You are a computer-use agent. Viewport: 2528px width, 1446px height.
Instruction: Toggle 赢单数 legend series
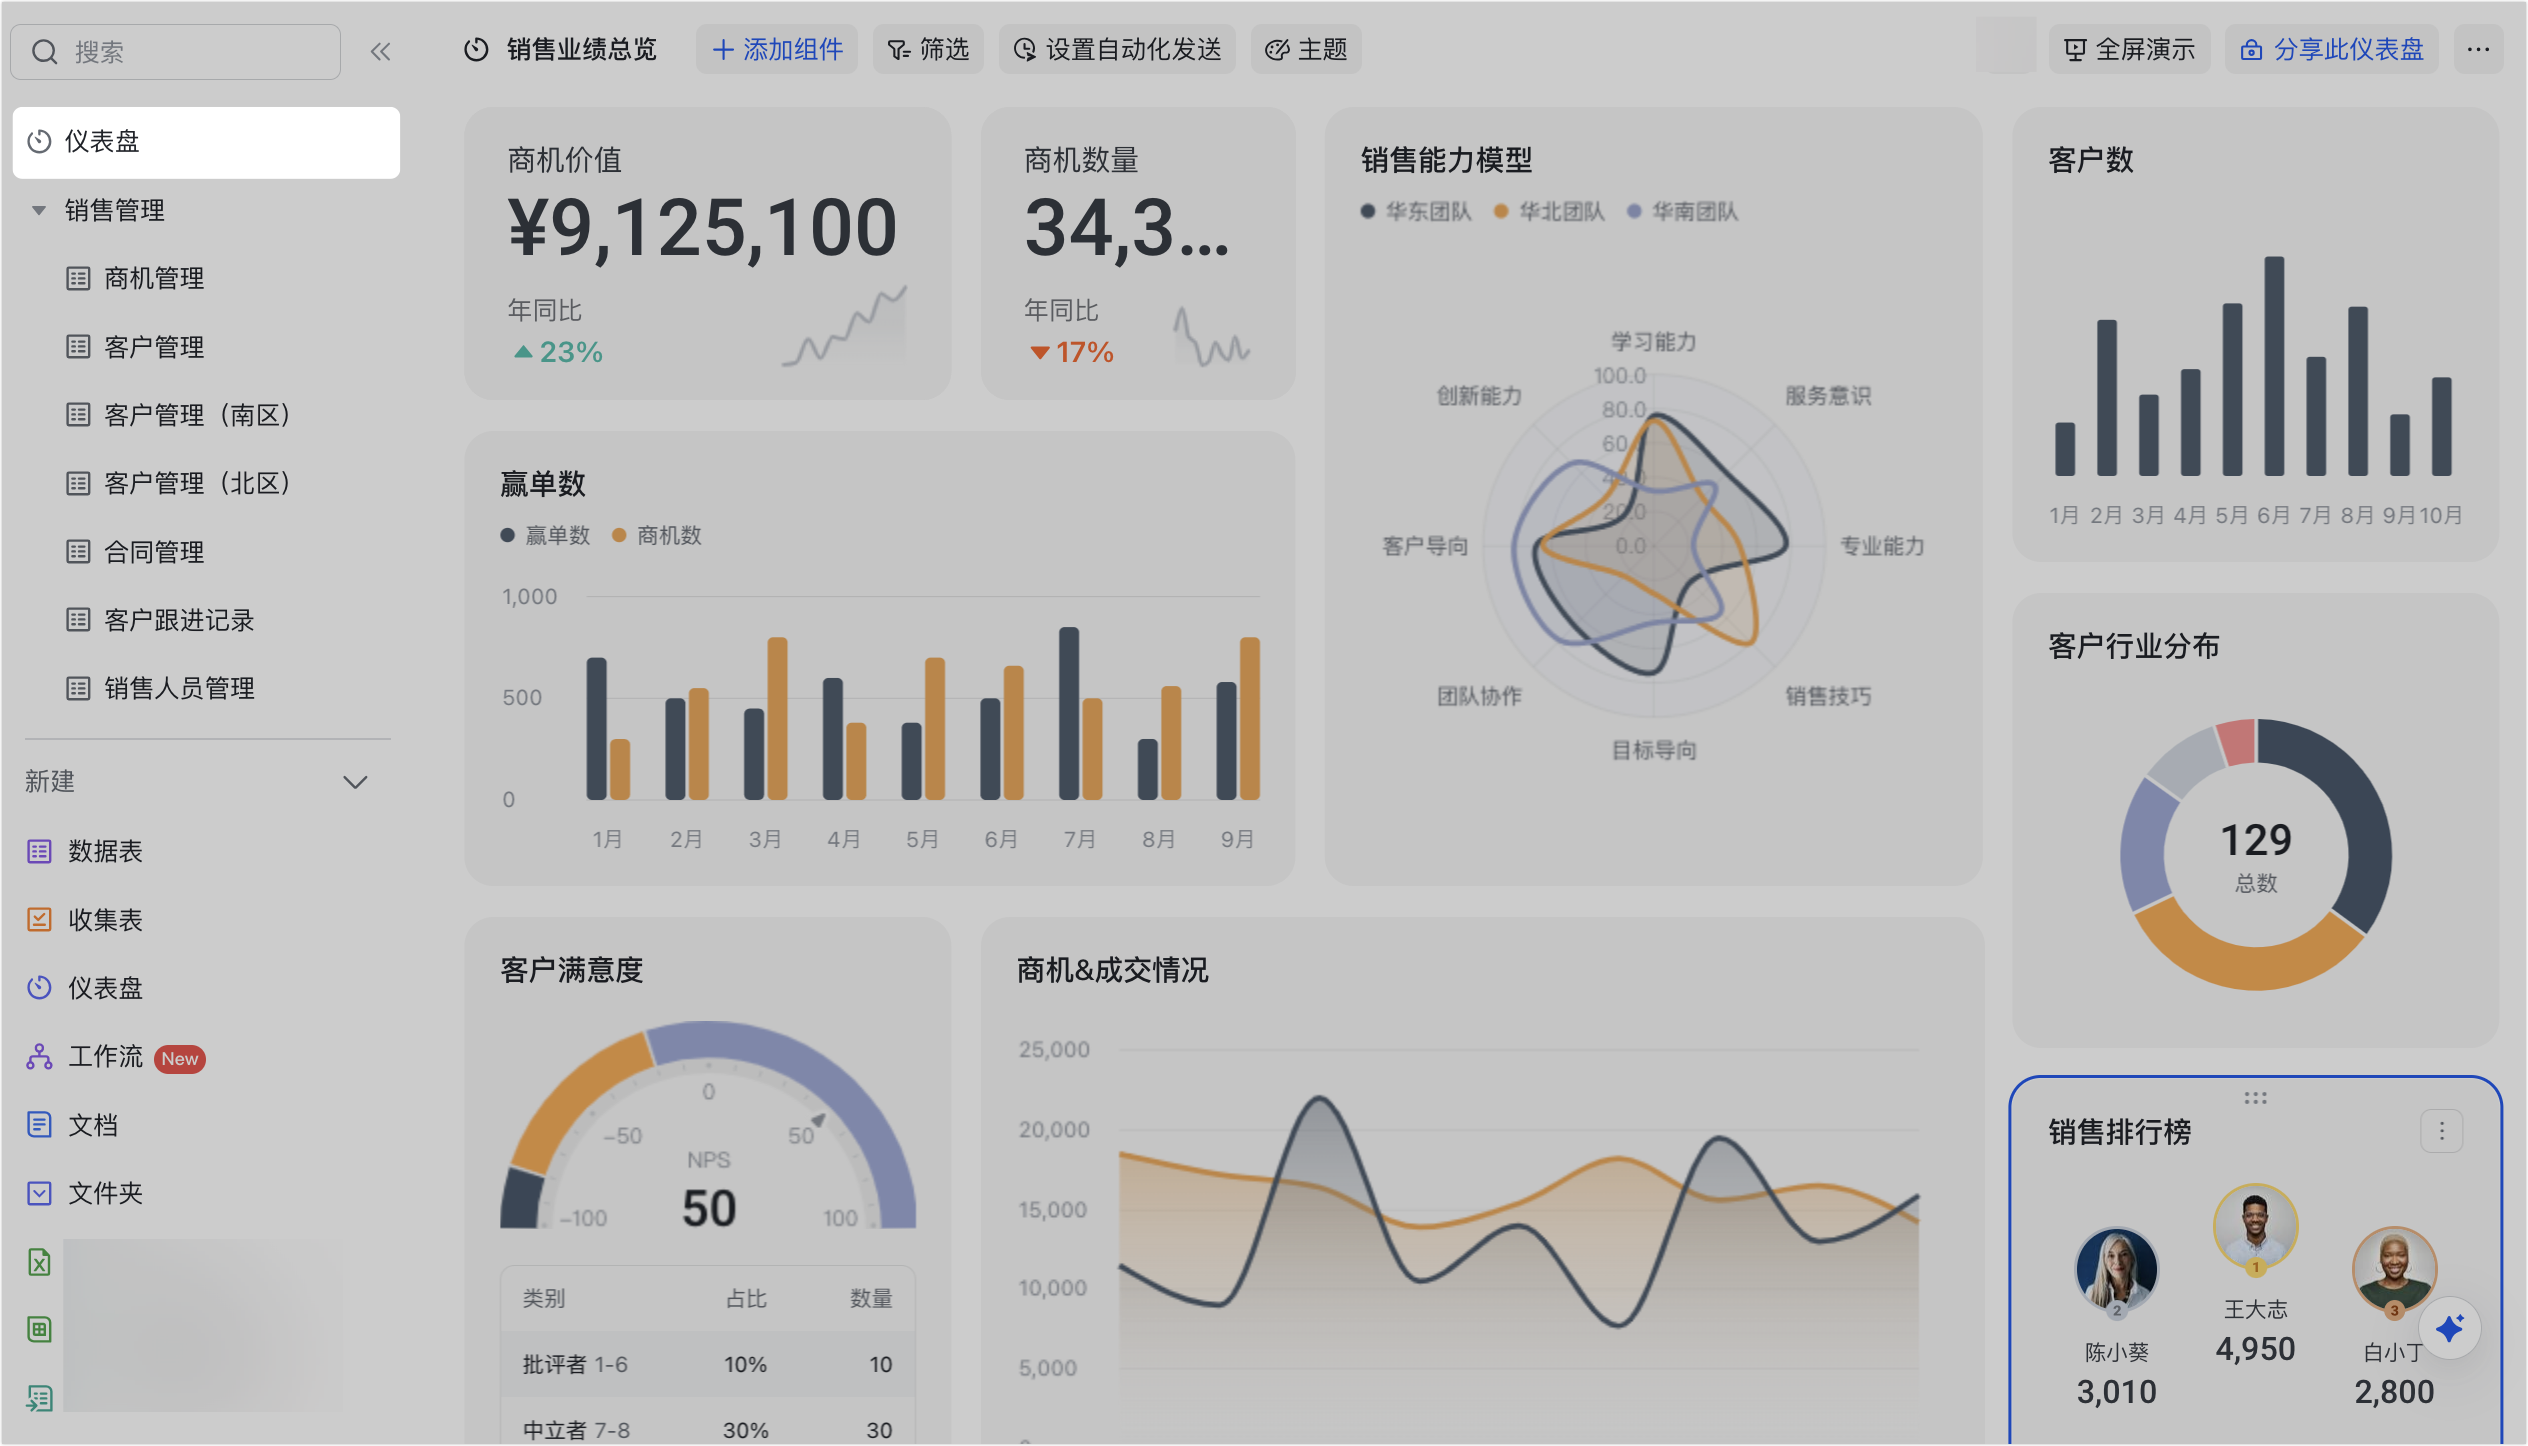click(546, 536)
